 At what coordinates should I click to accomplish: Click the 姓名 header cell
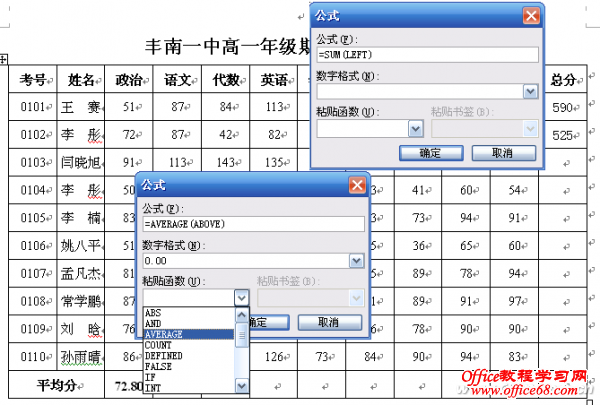point(81,79)
